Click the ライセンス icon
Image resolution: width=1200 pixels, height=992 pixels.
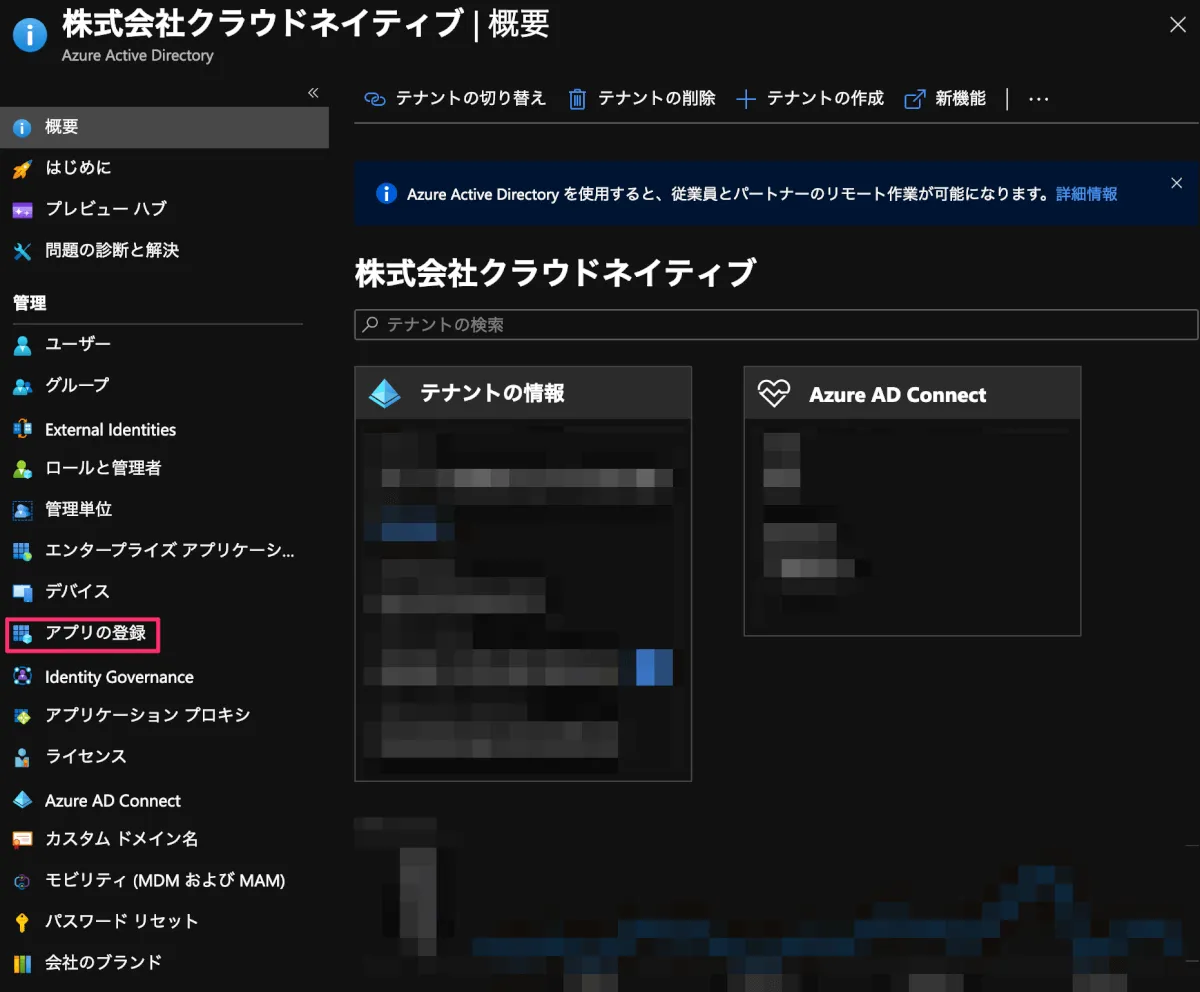(22, 757)
